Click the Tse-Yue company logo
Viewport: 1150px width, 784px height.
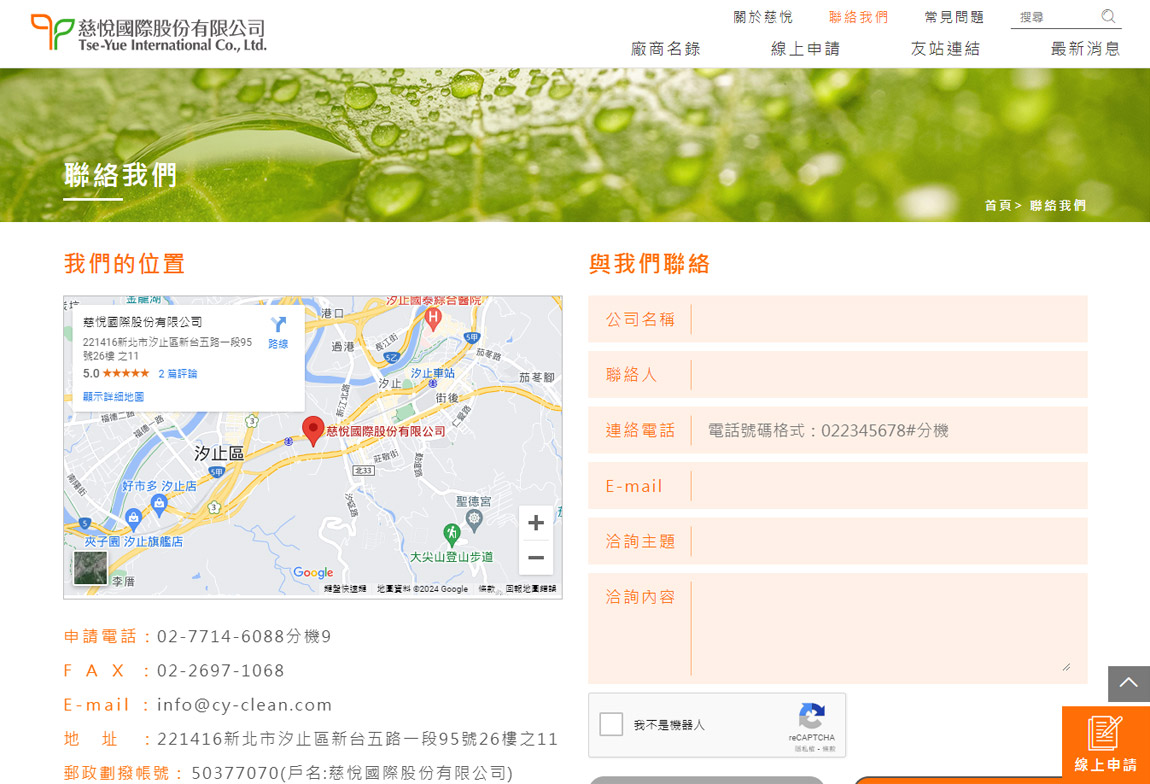(149, 34)
